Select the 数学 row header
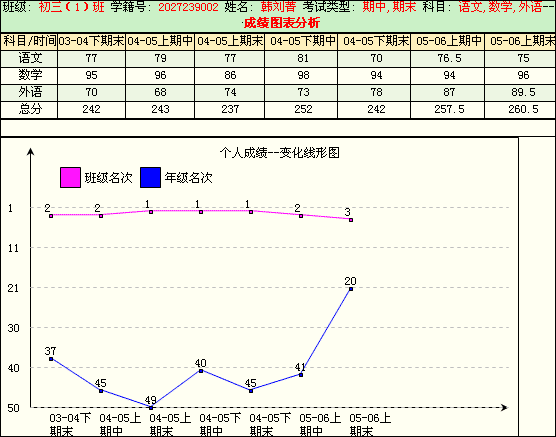Screen dimensions: 556x437 (x=29, y=75)
